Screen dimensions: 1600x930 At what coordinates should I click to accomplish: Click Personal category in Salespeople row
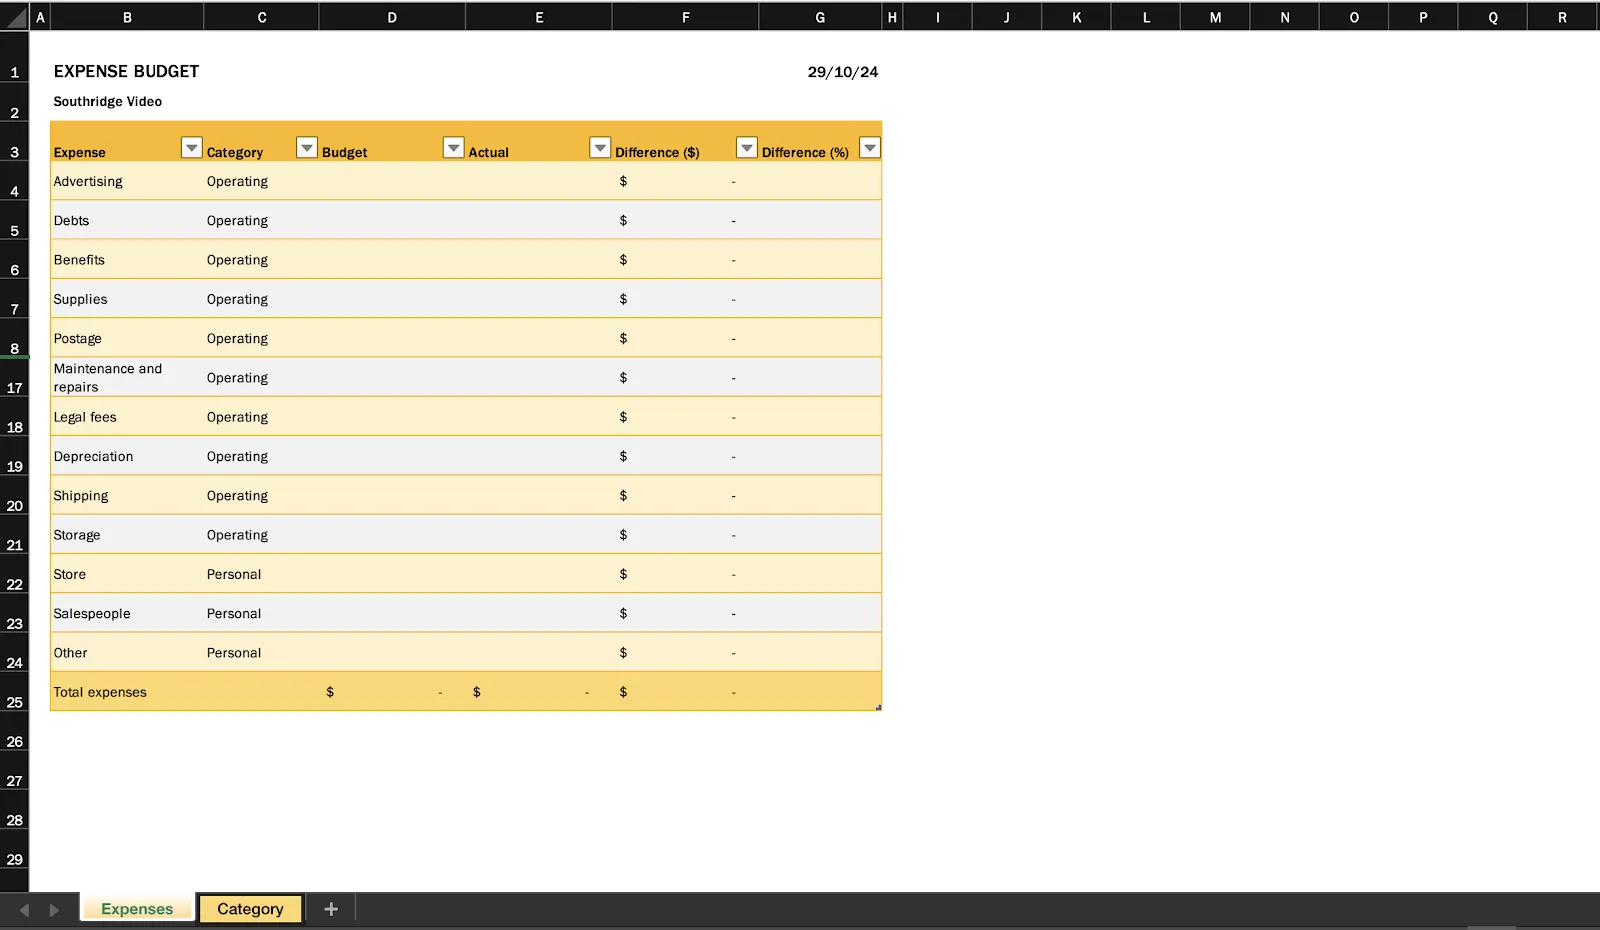262,613
